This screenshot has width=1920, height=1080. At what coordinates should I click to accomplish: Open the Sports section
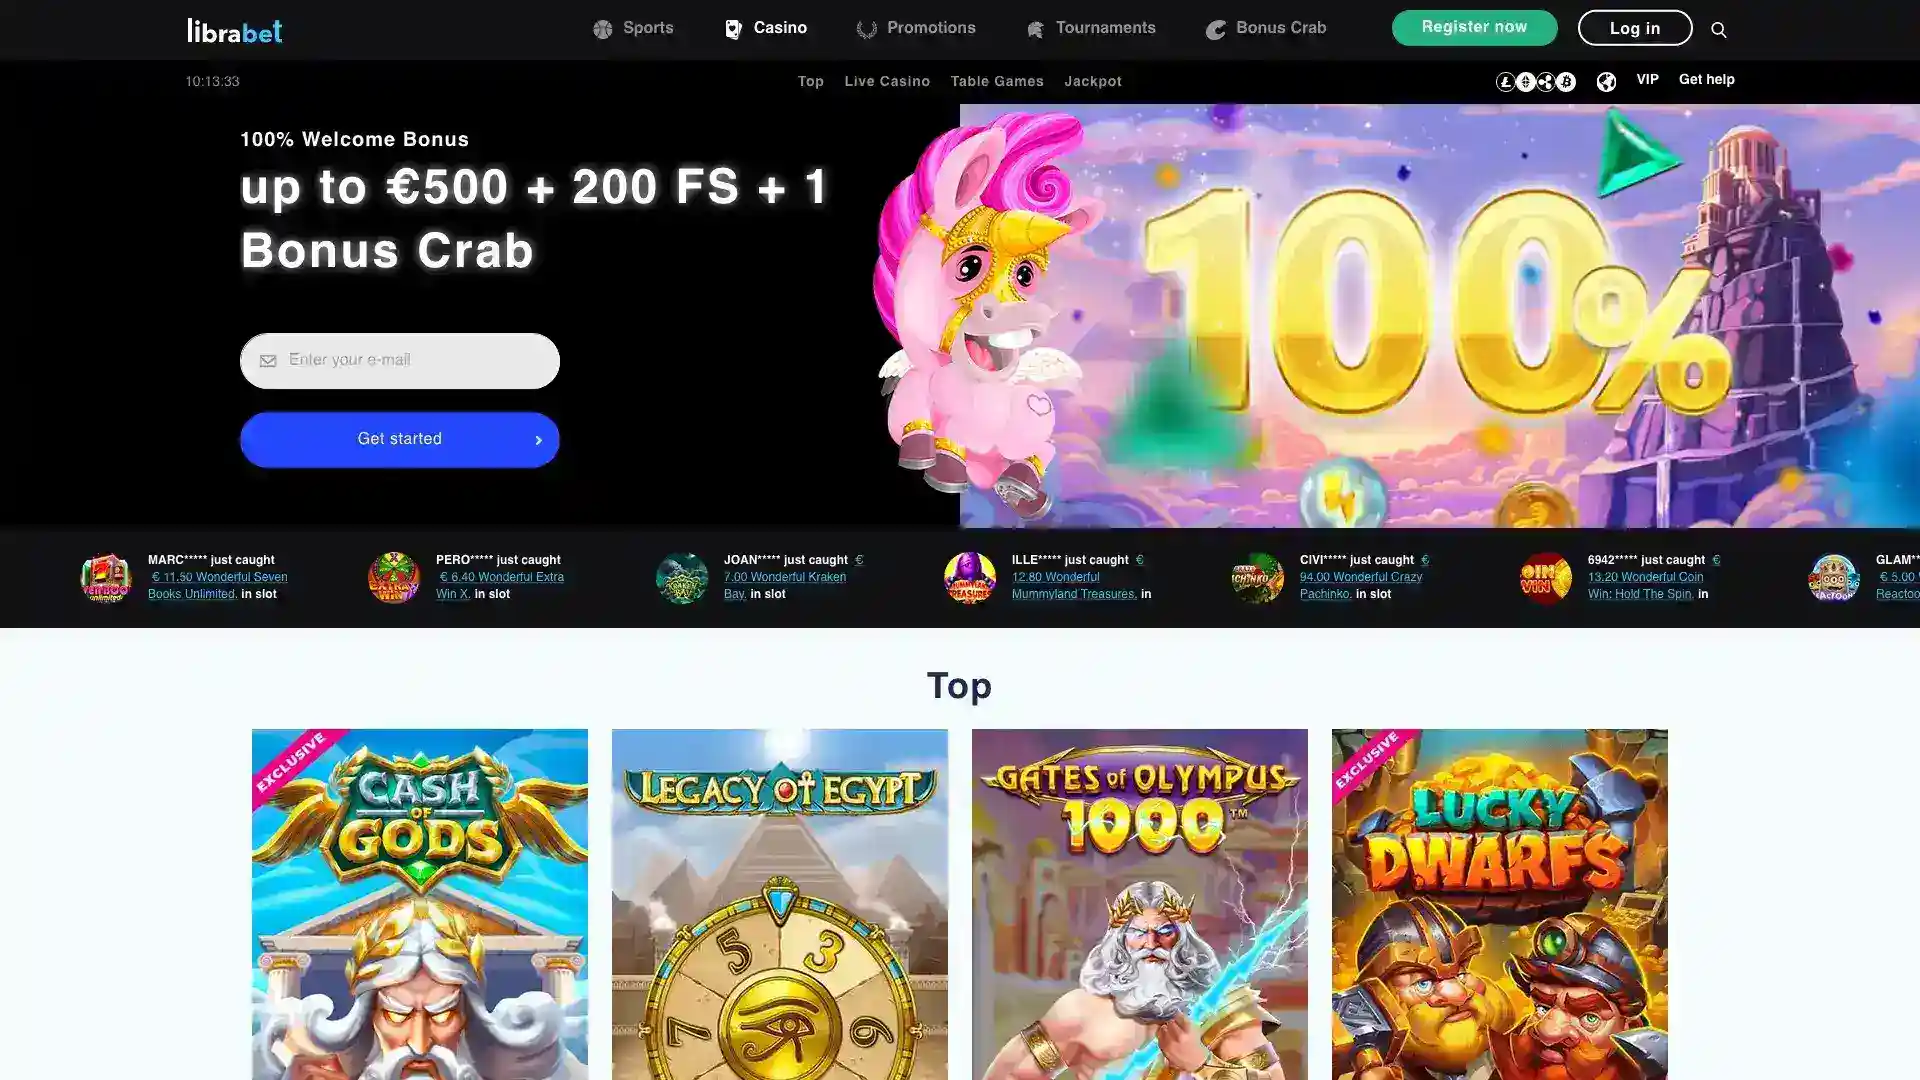(633, 29)
